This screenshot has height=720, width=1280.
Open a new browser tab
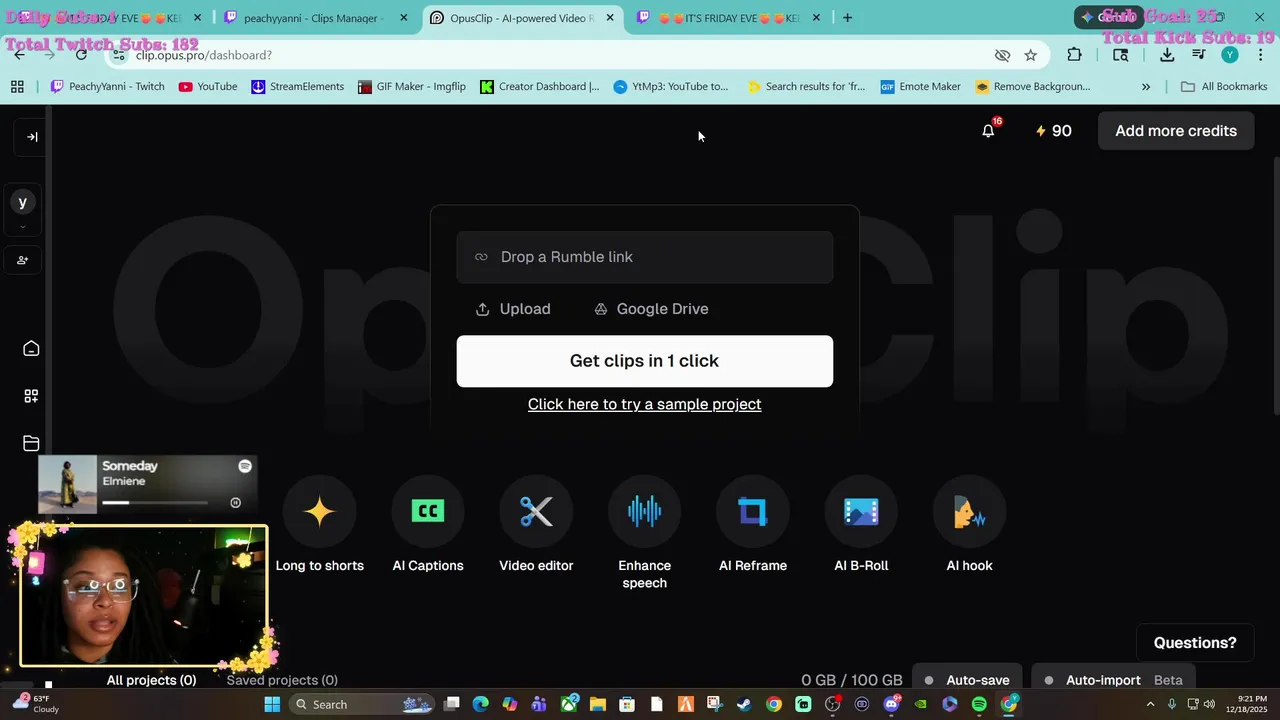[x=847, y=18]
